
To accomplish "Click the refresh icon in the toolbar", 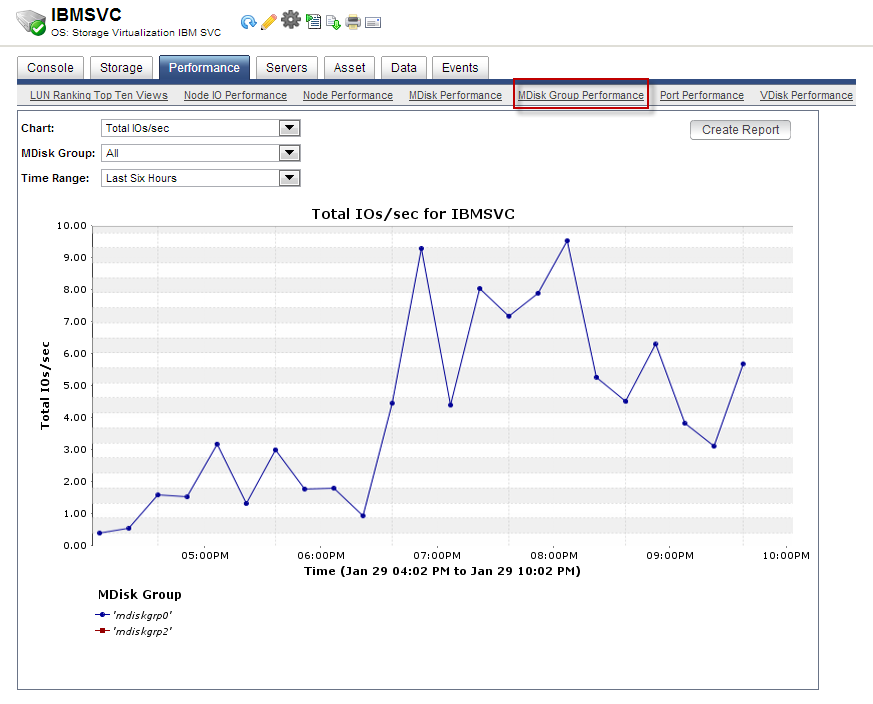I will pos(246,21).
